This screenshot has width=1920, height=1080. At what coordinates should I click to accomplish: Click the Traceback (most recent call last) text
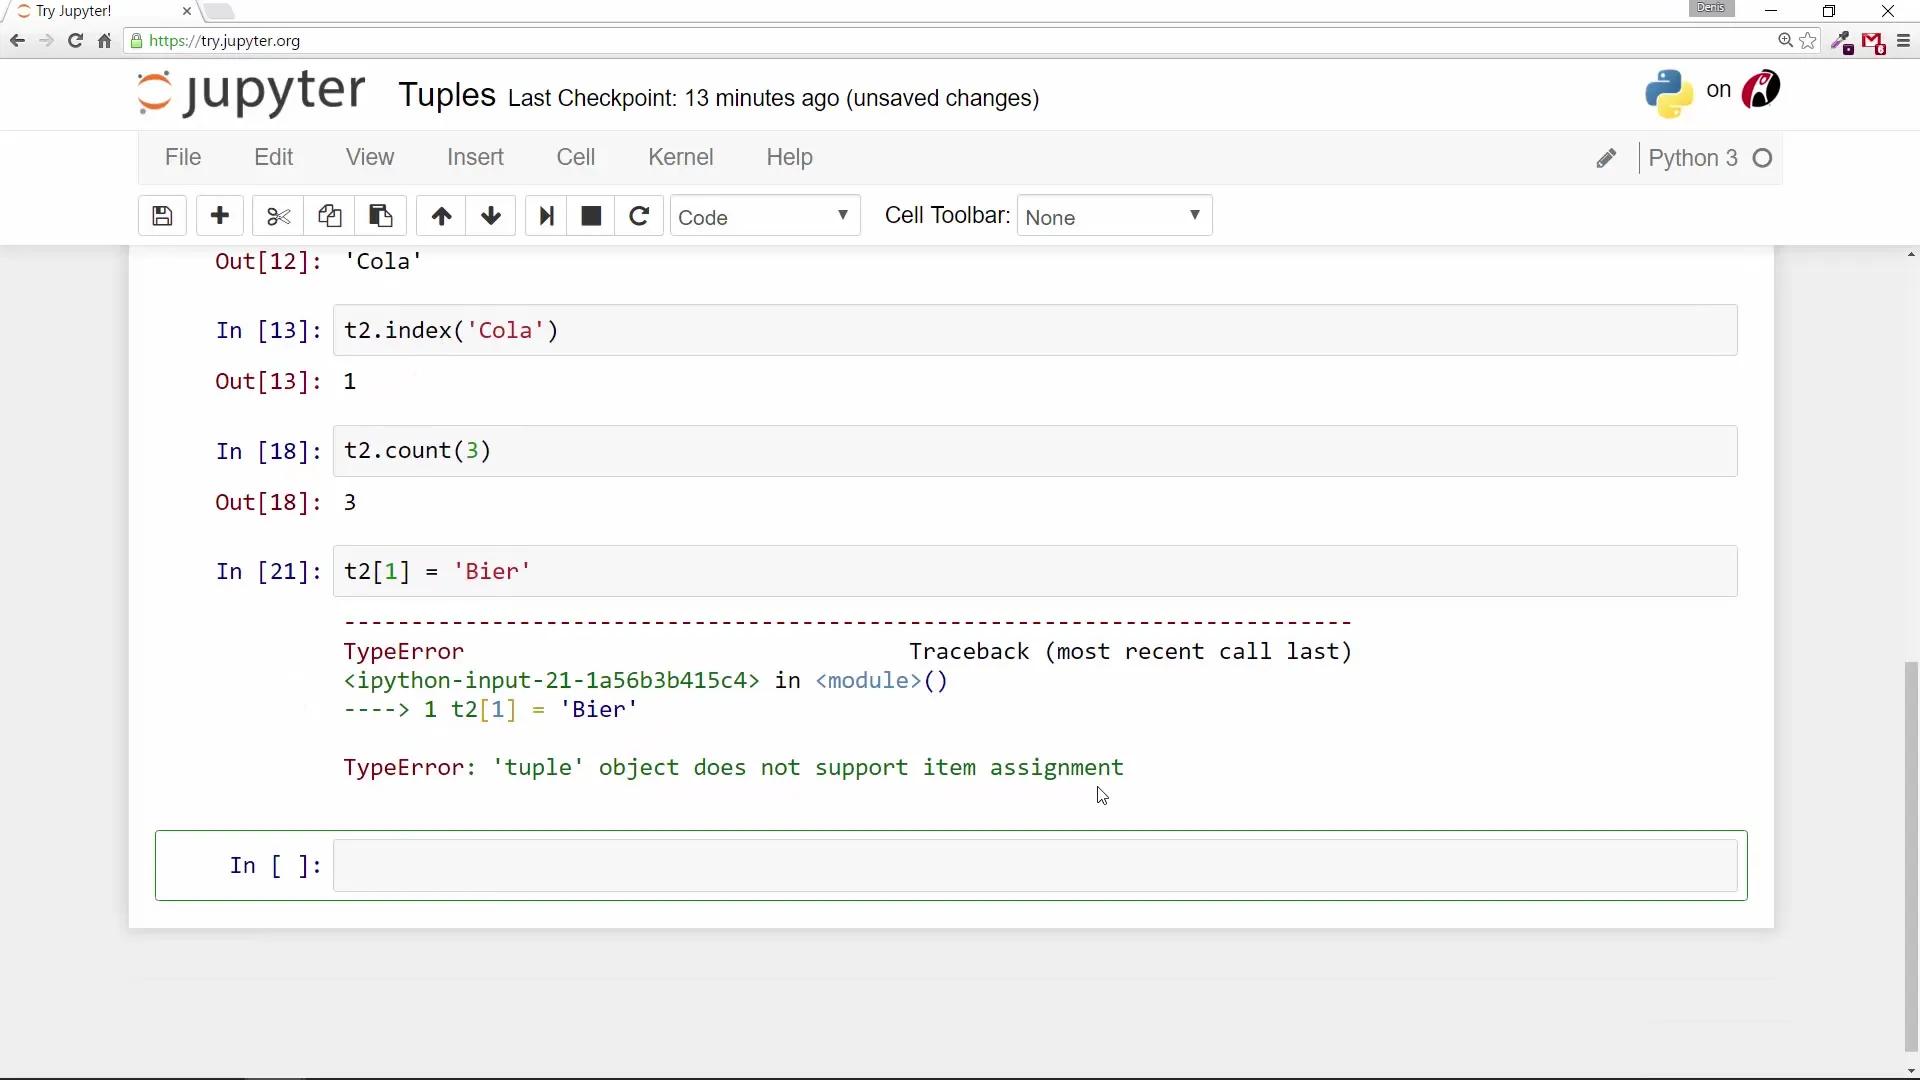pyautogui.click(x=1130, y=652)
